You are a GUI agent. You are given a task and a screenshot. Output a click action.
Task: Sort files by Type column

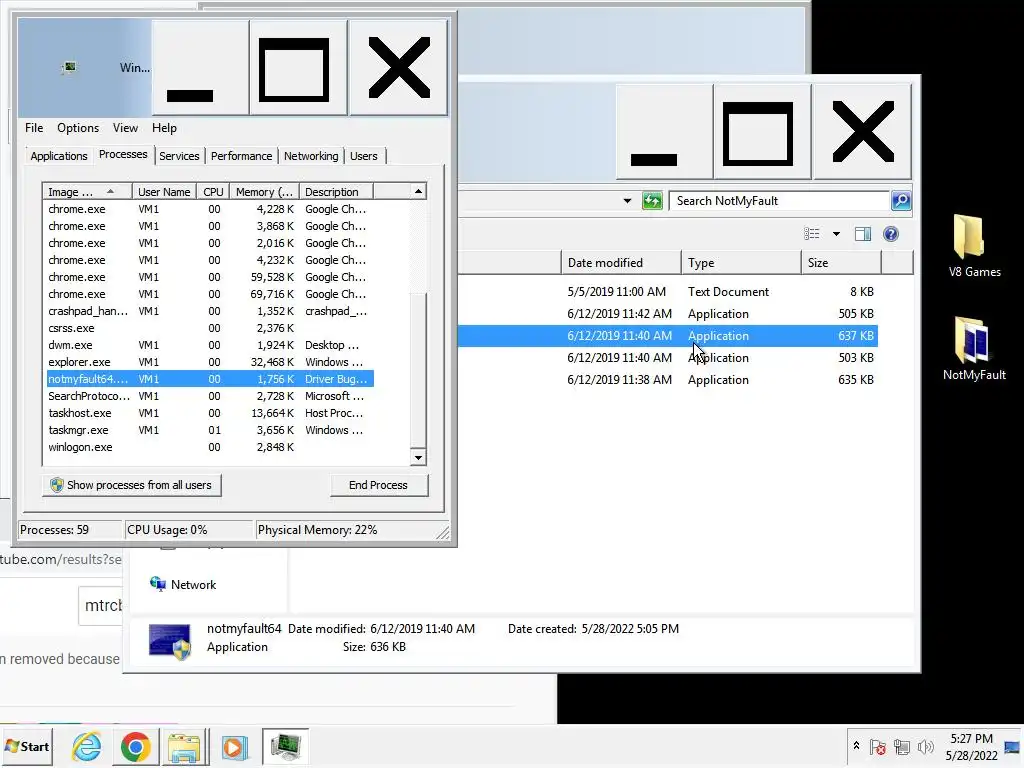point(741,263)
